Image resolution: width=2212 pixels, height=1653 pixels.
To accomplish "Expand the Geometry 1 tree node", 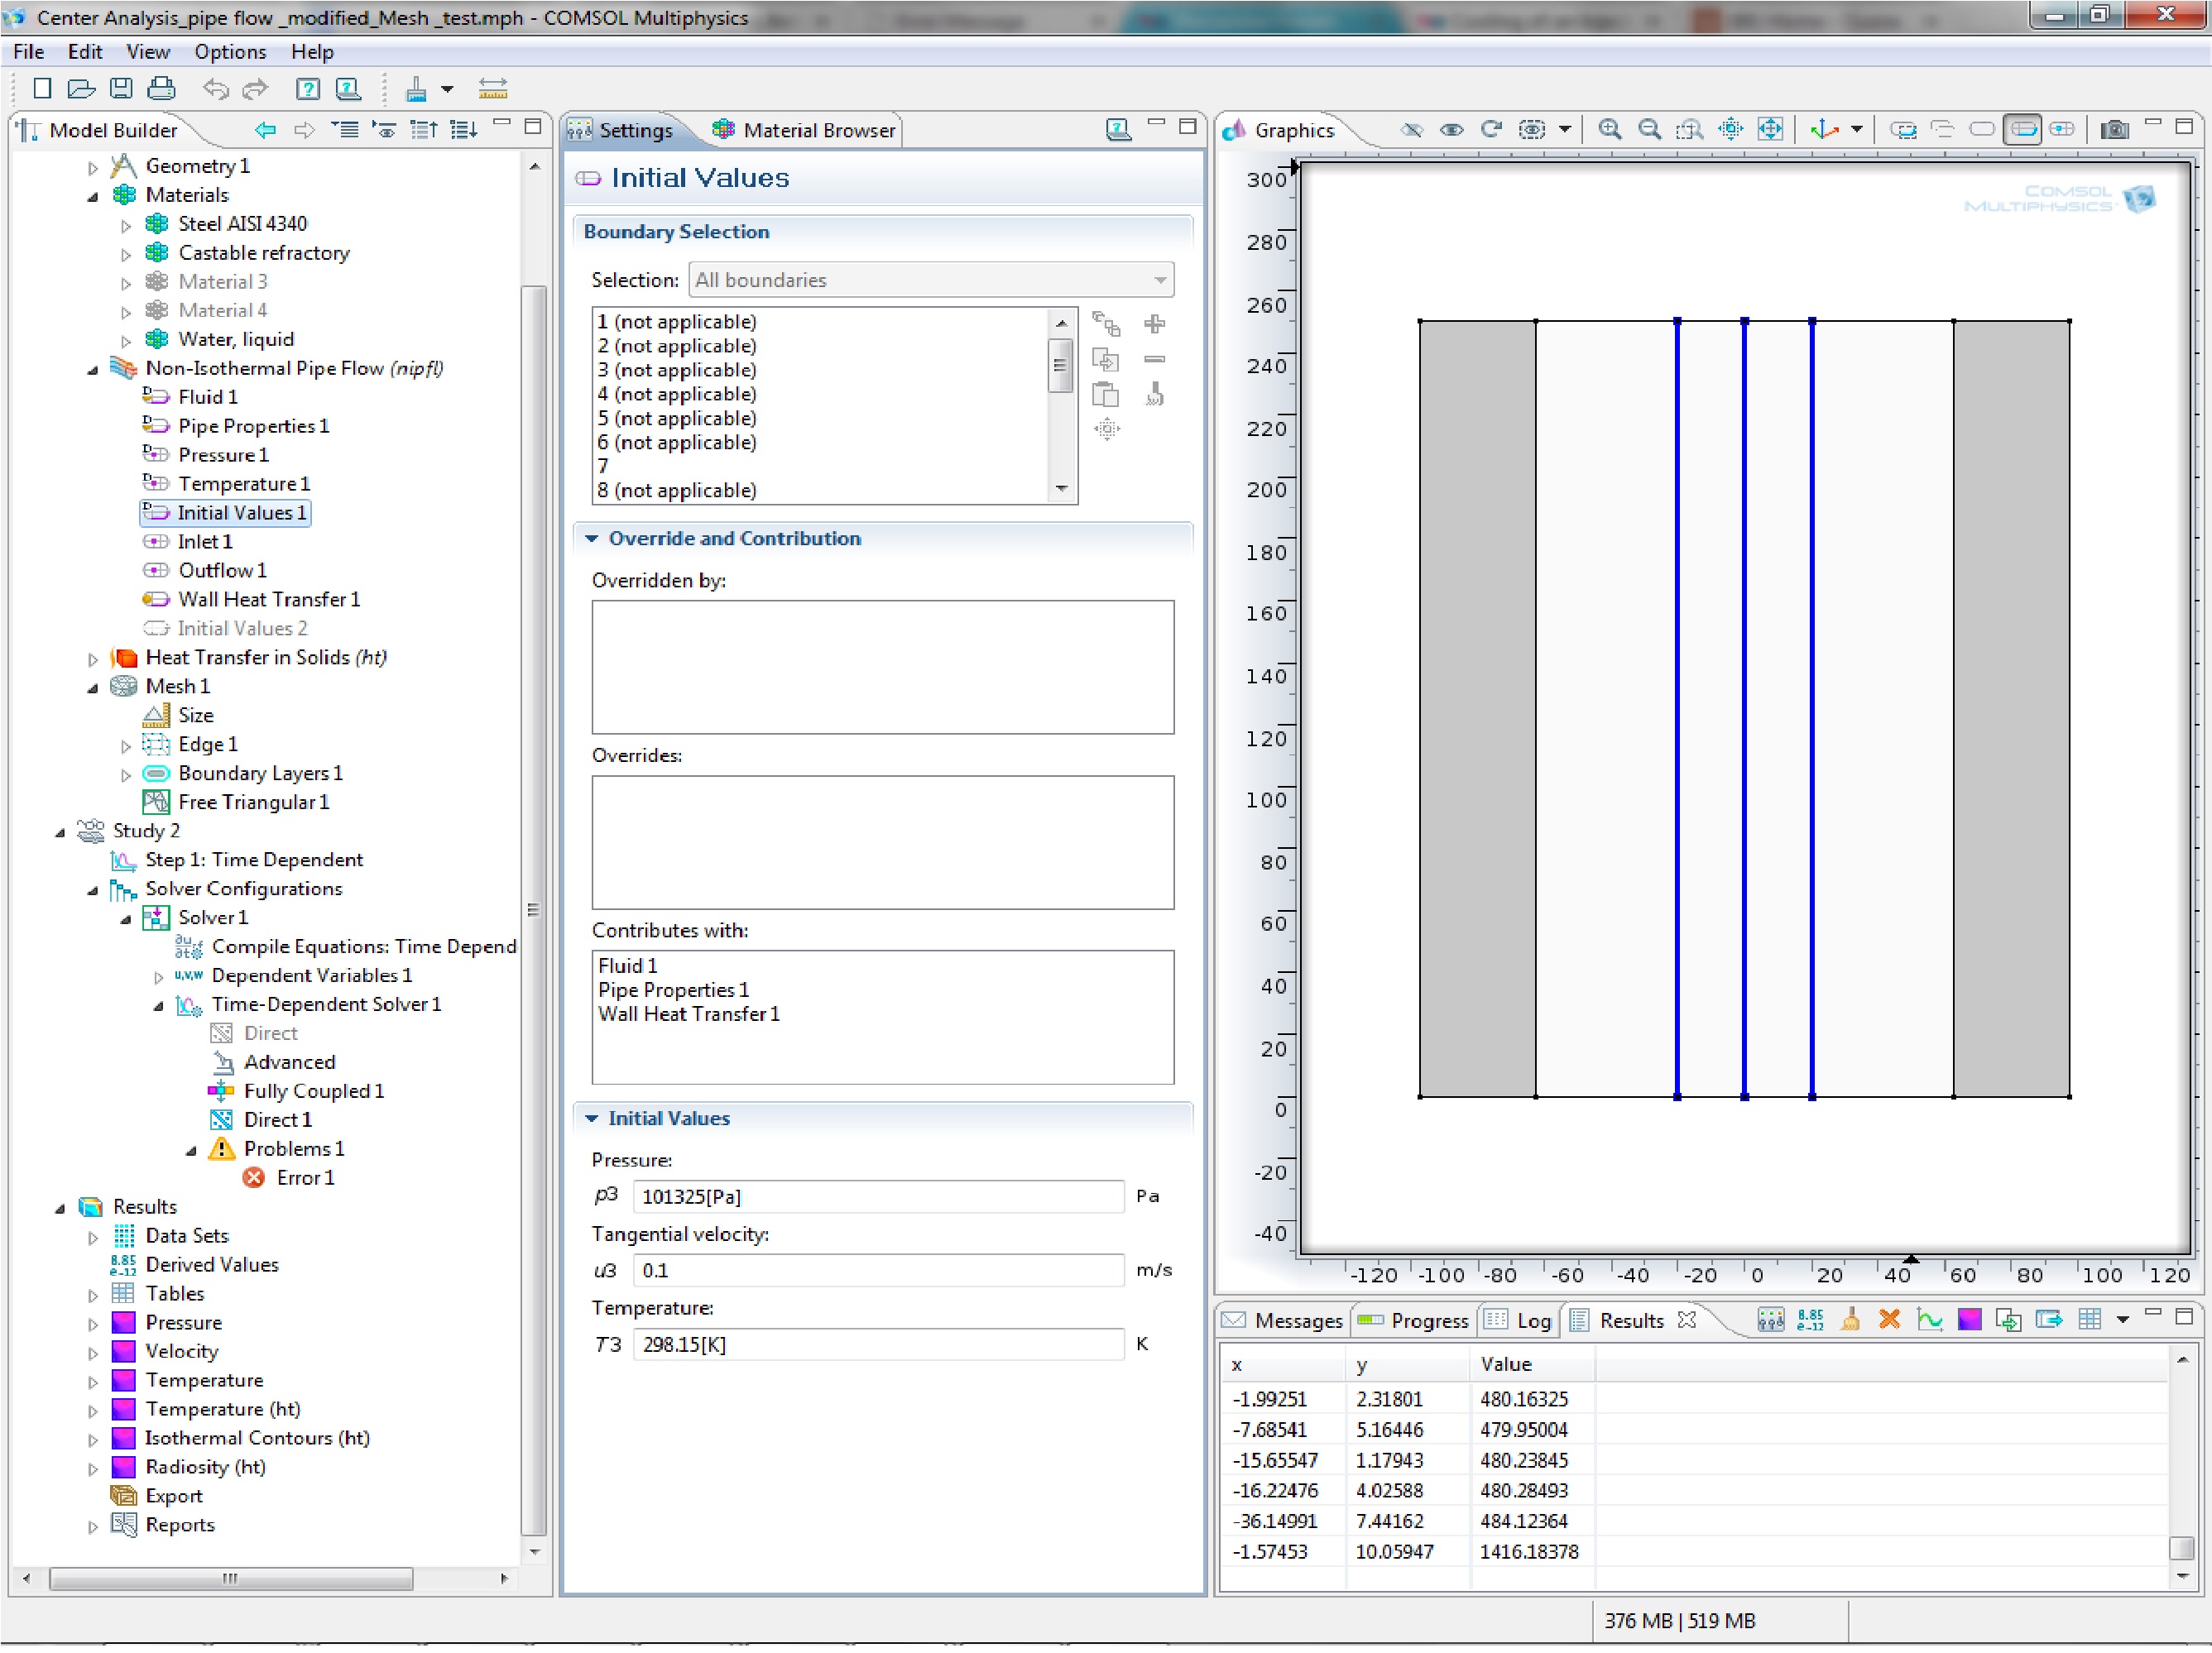I will click(x=93, y=167).
